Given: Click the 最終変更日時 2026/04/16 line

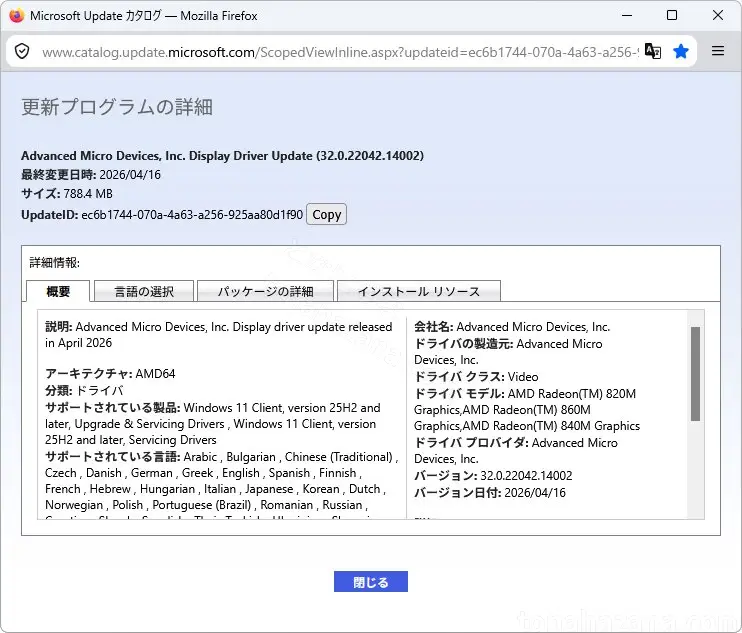Looking at the screenshot, I should click(91, 175).
